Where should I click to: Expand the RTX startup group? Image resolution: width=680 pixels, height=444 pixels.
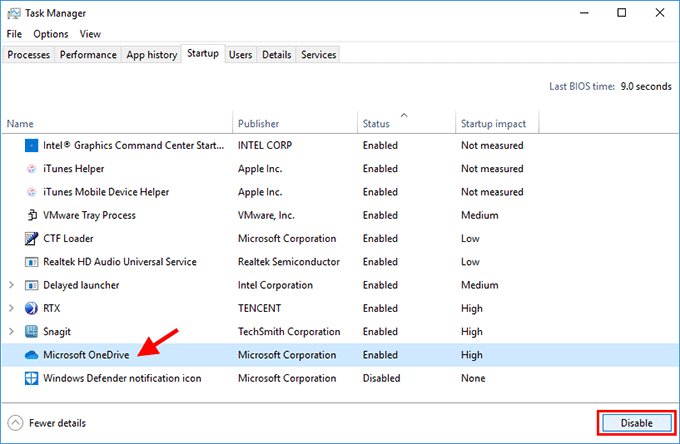point(11,308)
